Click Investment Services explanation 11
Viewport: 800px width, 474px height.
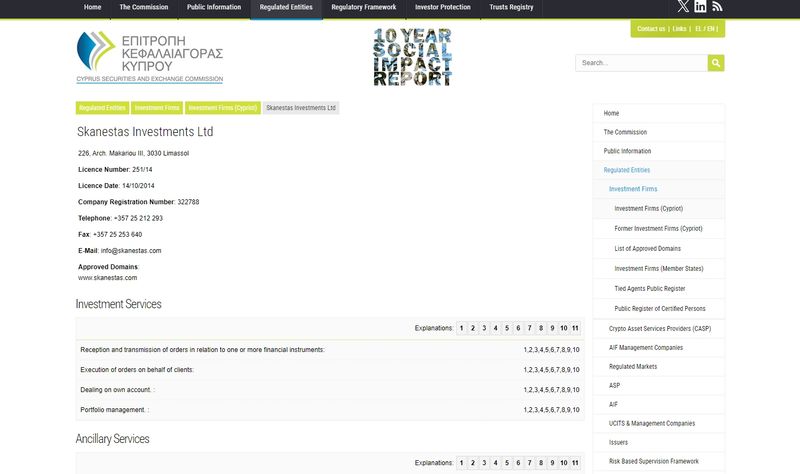click(x=576, y=328)
